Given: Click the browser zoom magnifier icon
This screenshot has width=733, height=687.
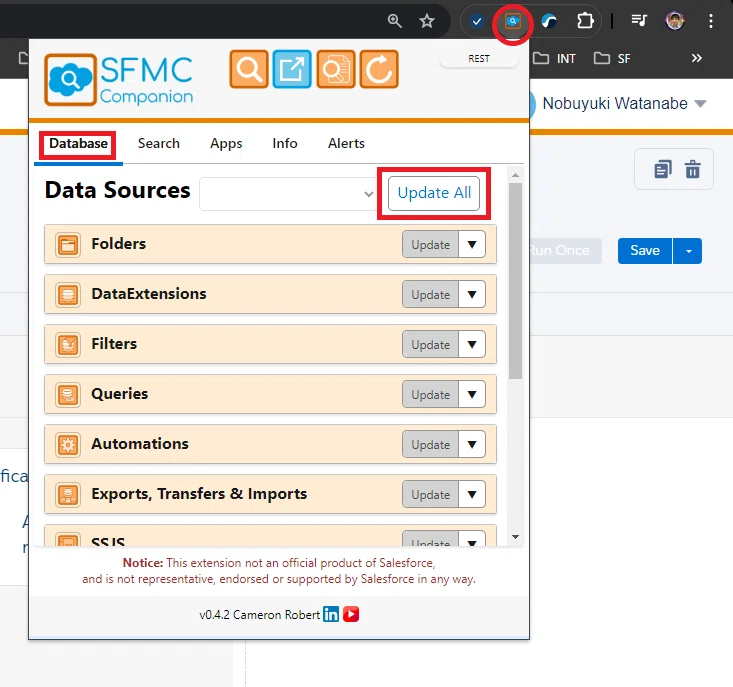Looking at the screenshot, I should 395,21.
